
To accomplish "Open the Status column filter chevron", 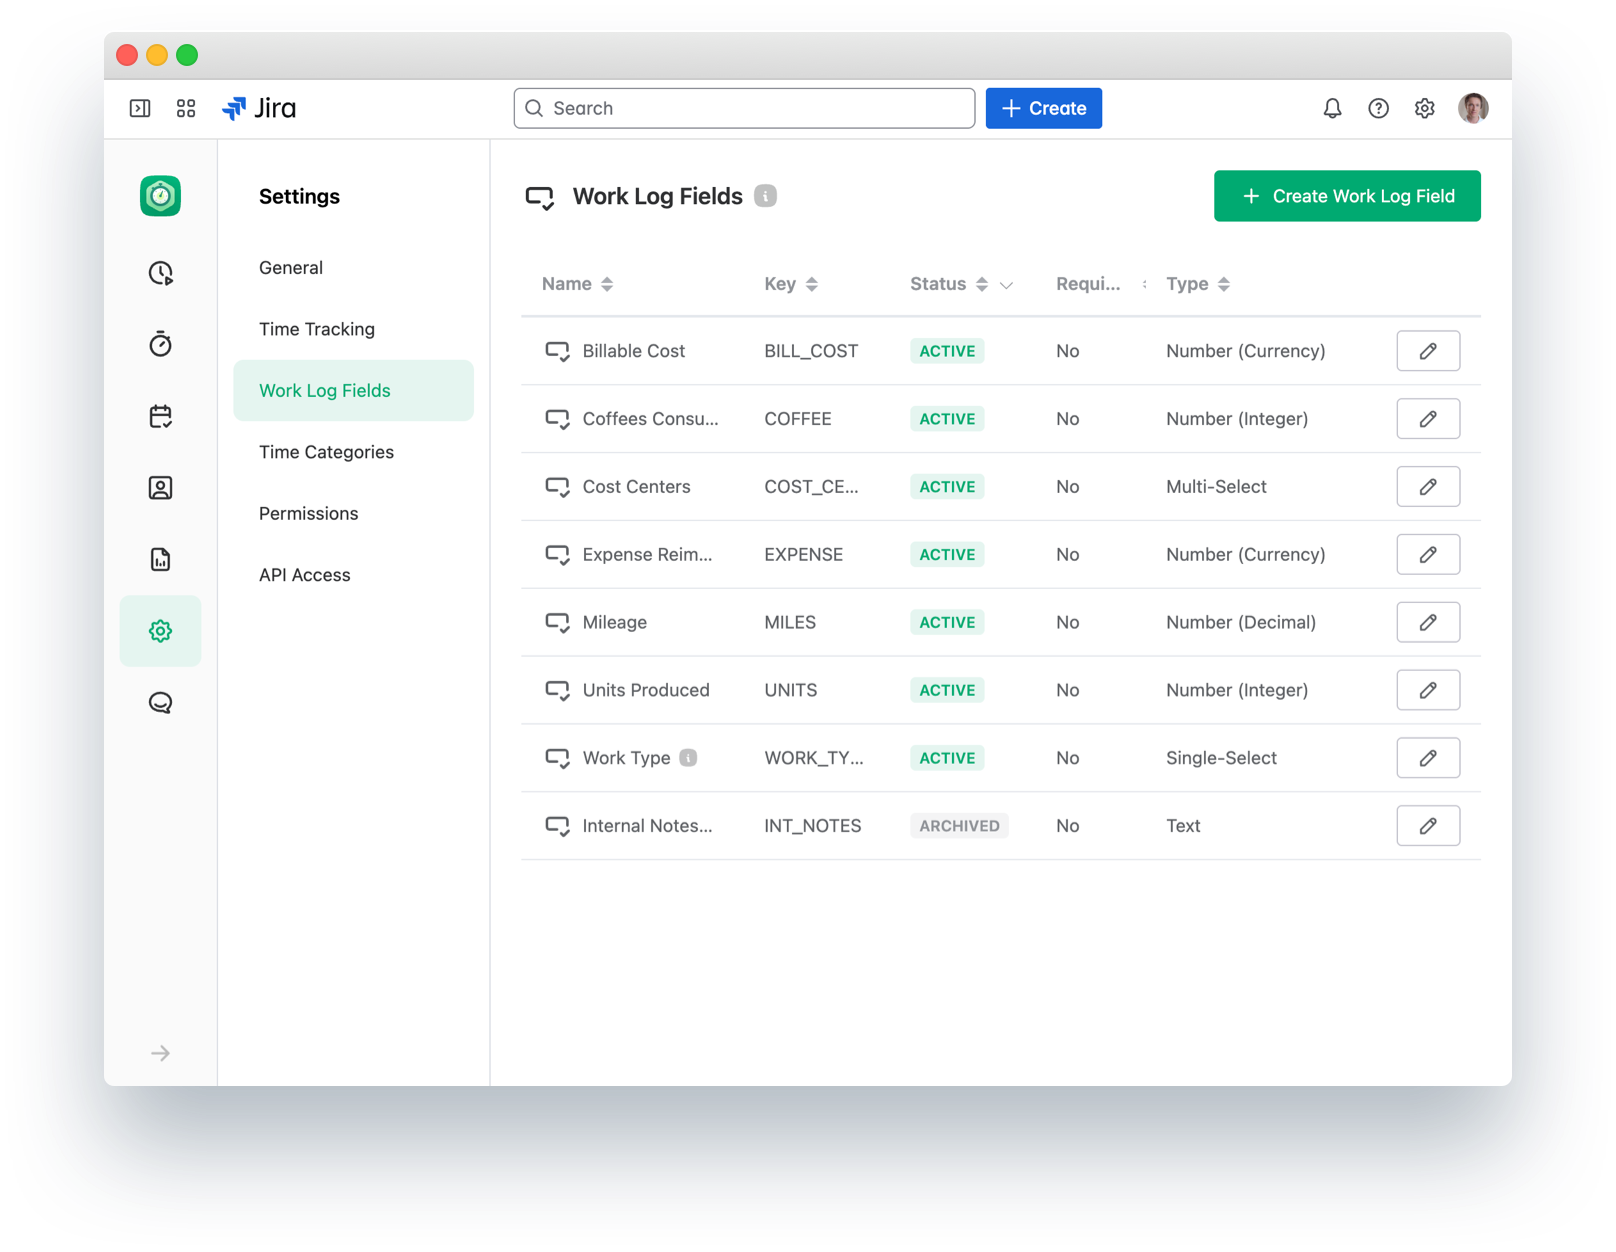I will [1006, 285].
